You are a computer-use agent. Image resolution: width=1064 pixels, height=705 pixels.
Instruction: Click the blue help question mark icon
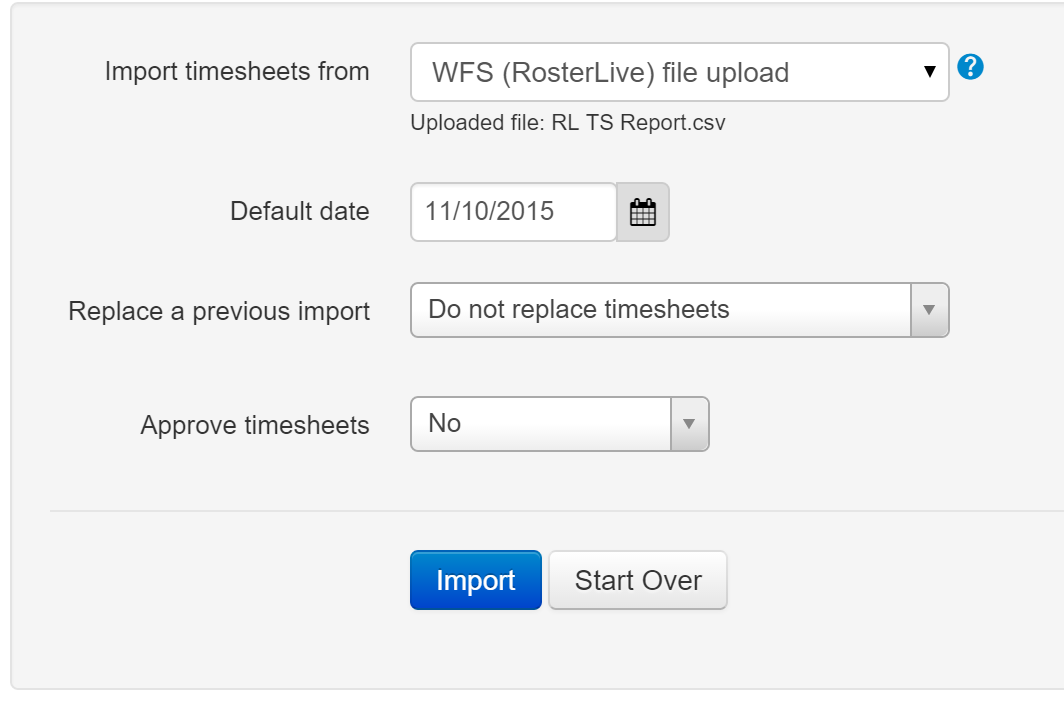(x=969, y=69)
